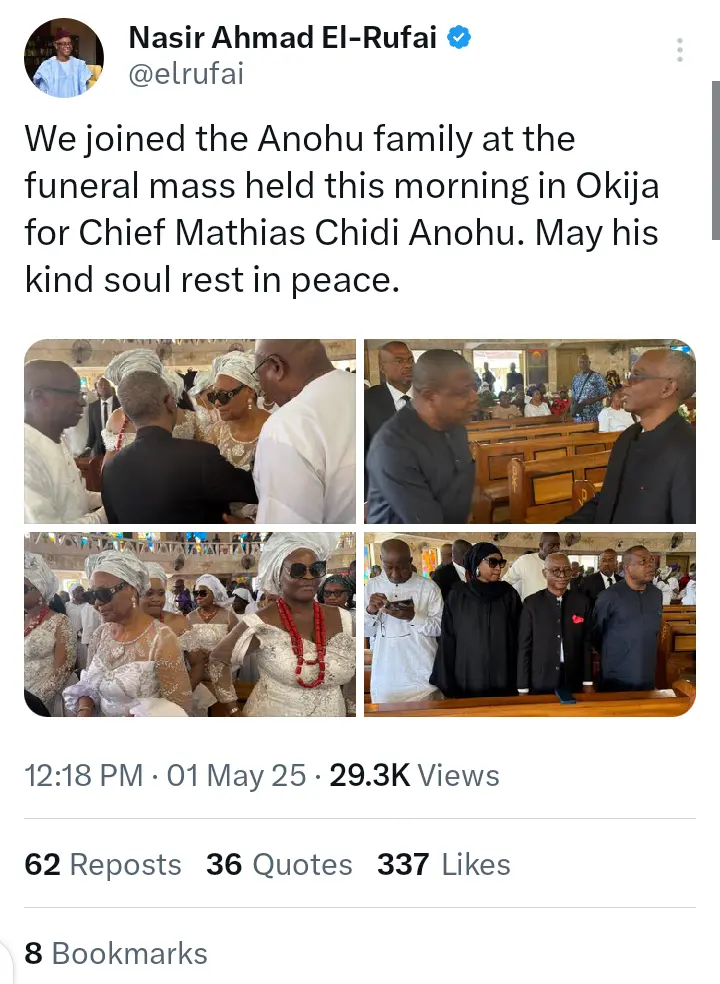Screen dimensions: 720x984
Task: Open top-right photo of handshake by pews
Action: [x=530, y=431]
